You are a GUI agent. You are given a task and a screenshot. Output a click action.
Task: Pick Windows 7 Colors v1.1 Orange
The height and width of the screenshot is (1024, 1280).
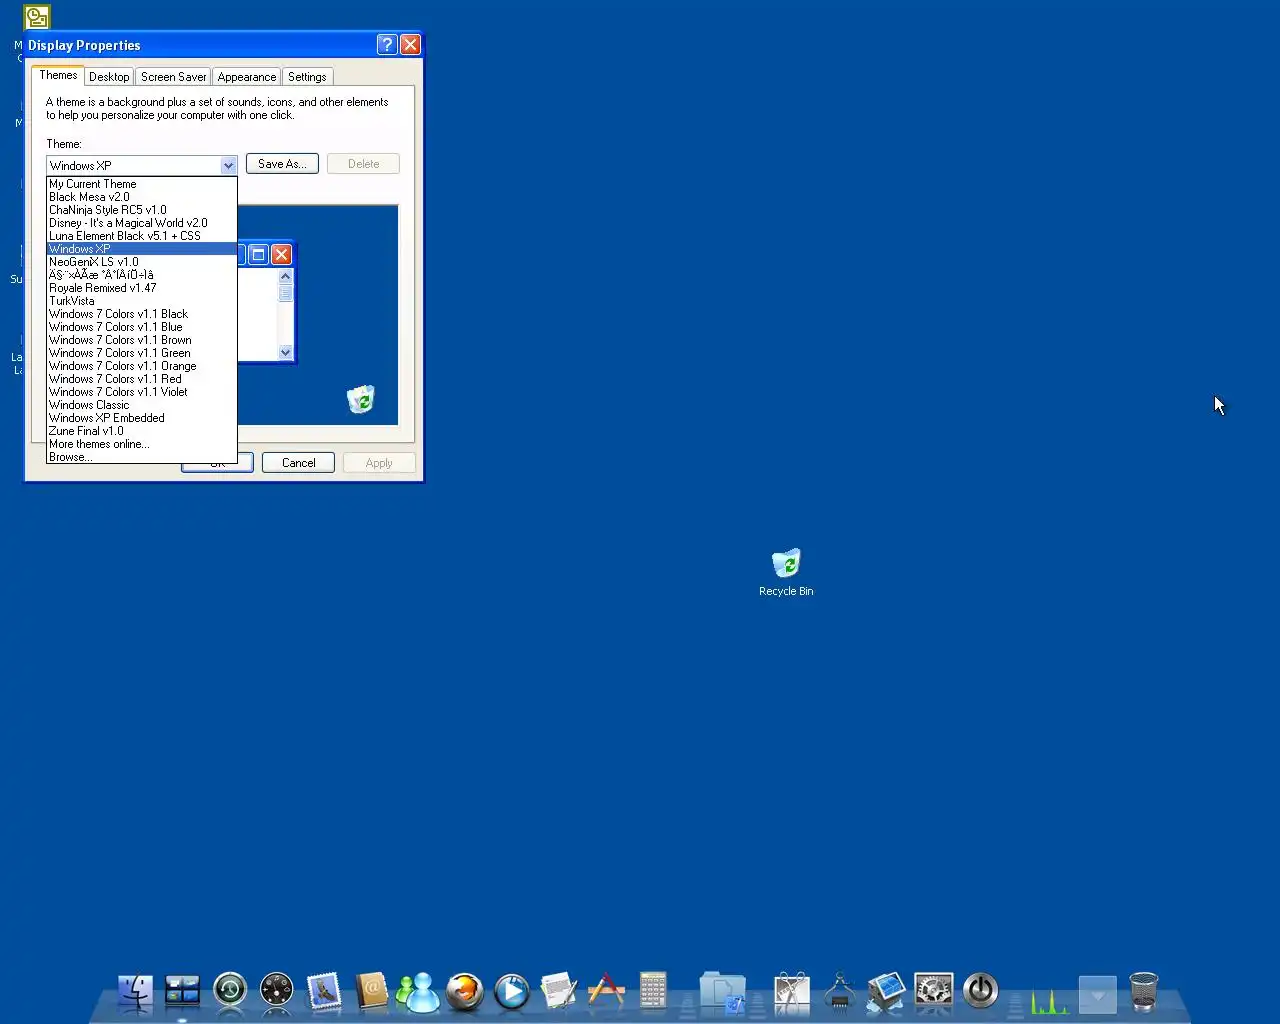point(141,366)
